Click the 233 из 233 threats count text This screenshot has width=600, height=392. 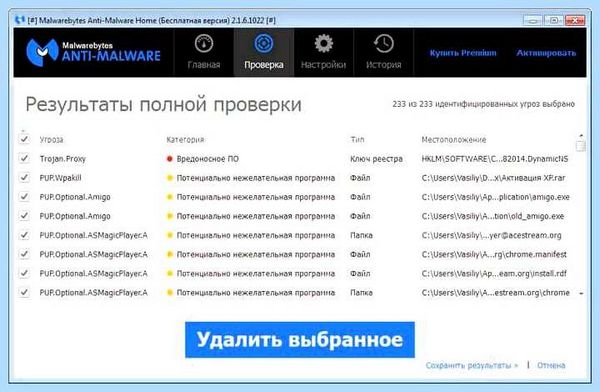pyautogui.click(x=483, y=104)
